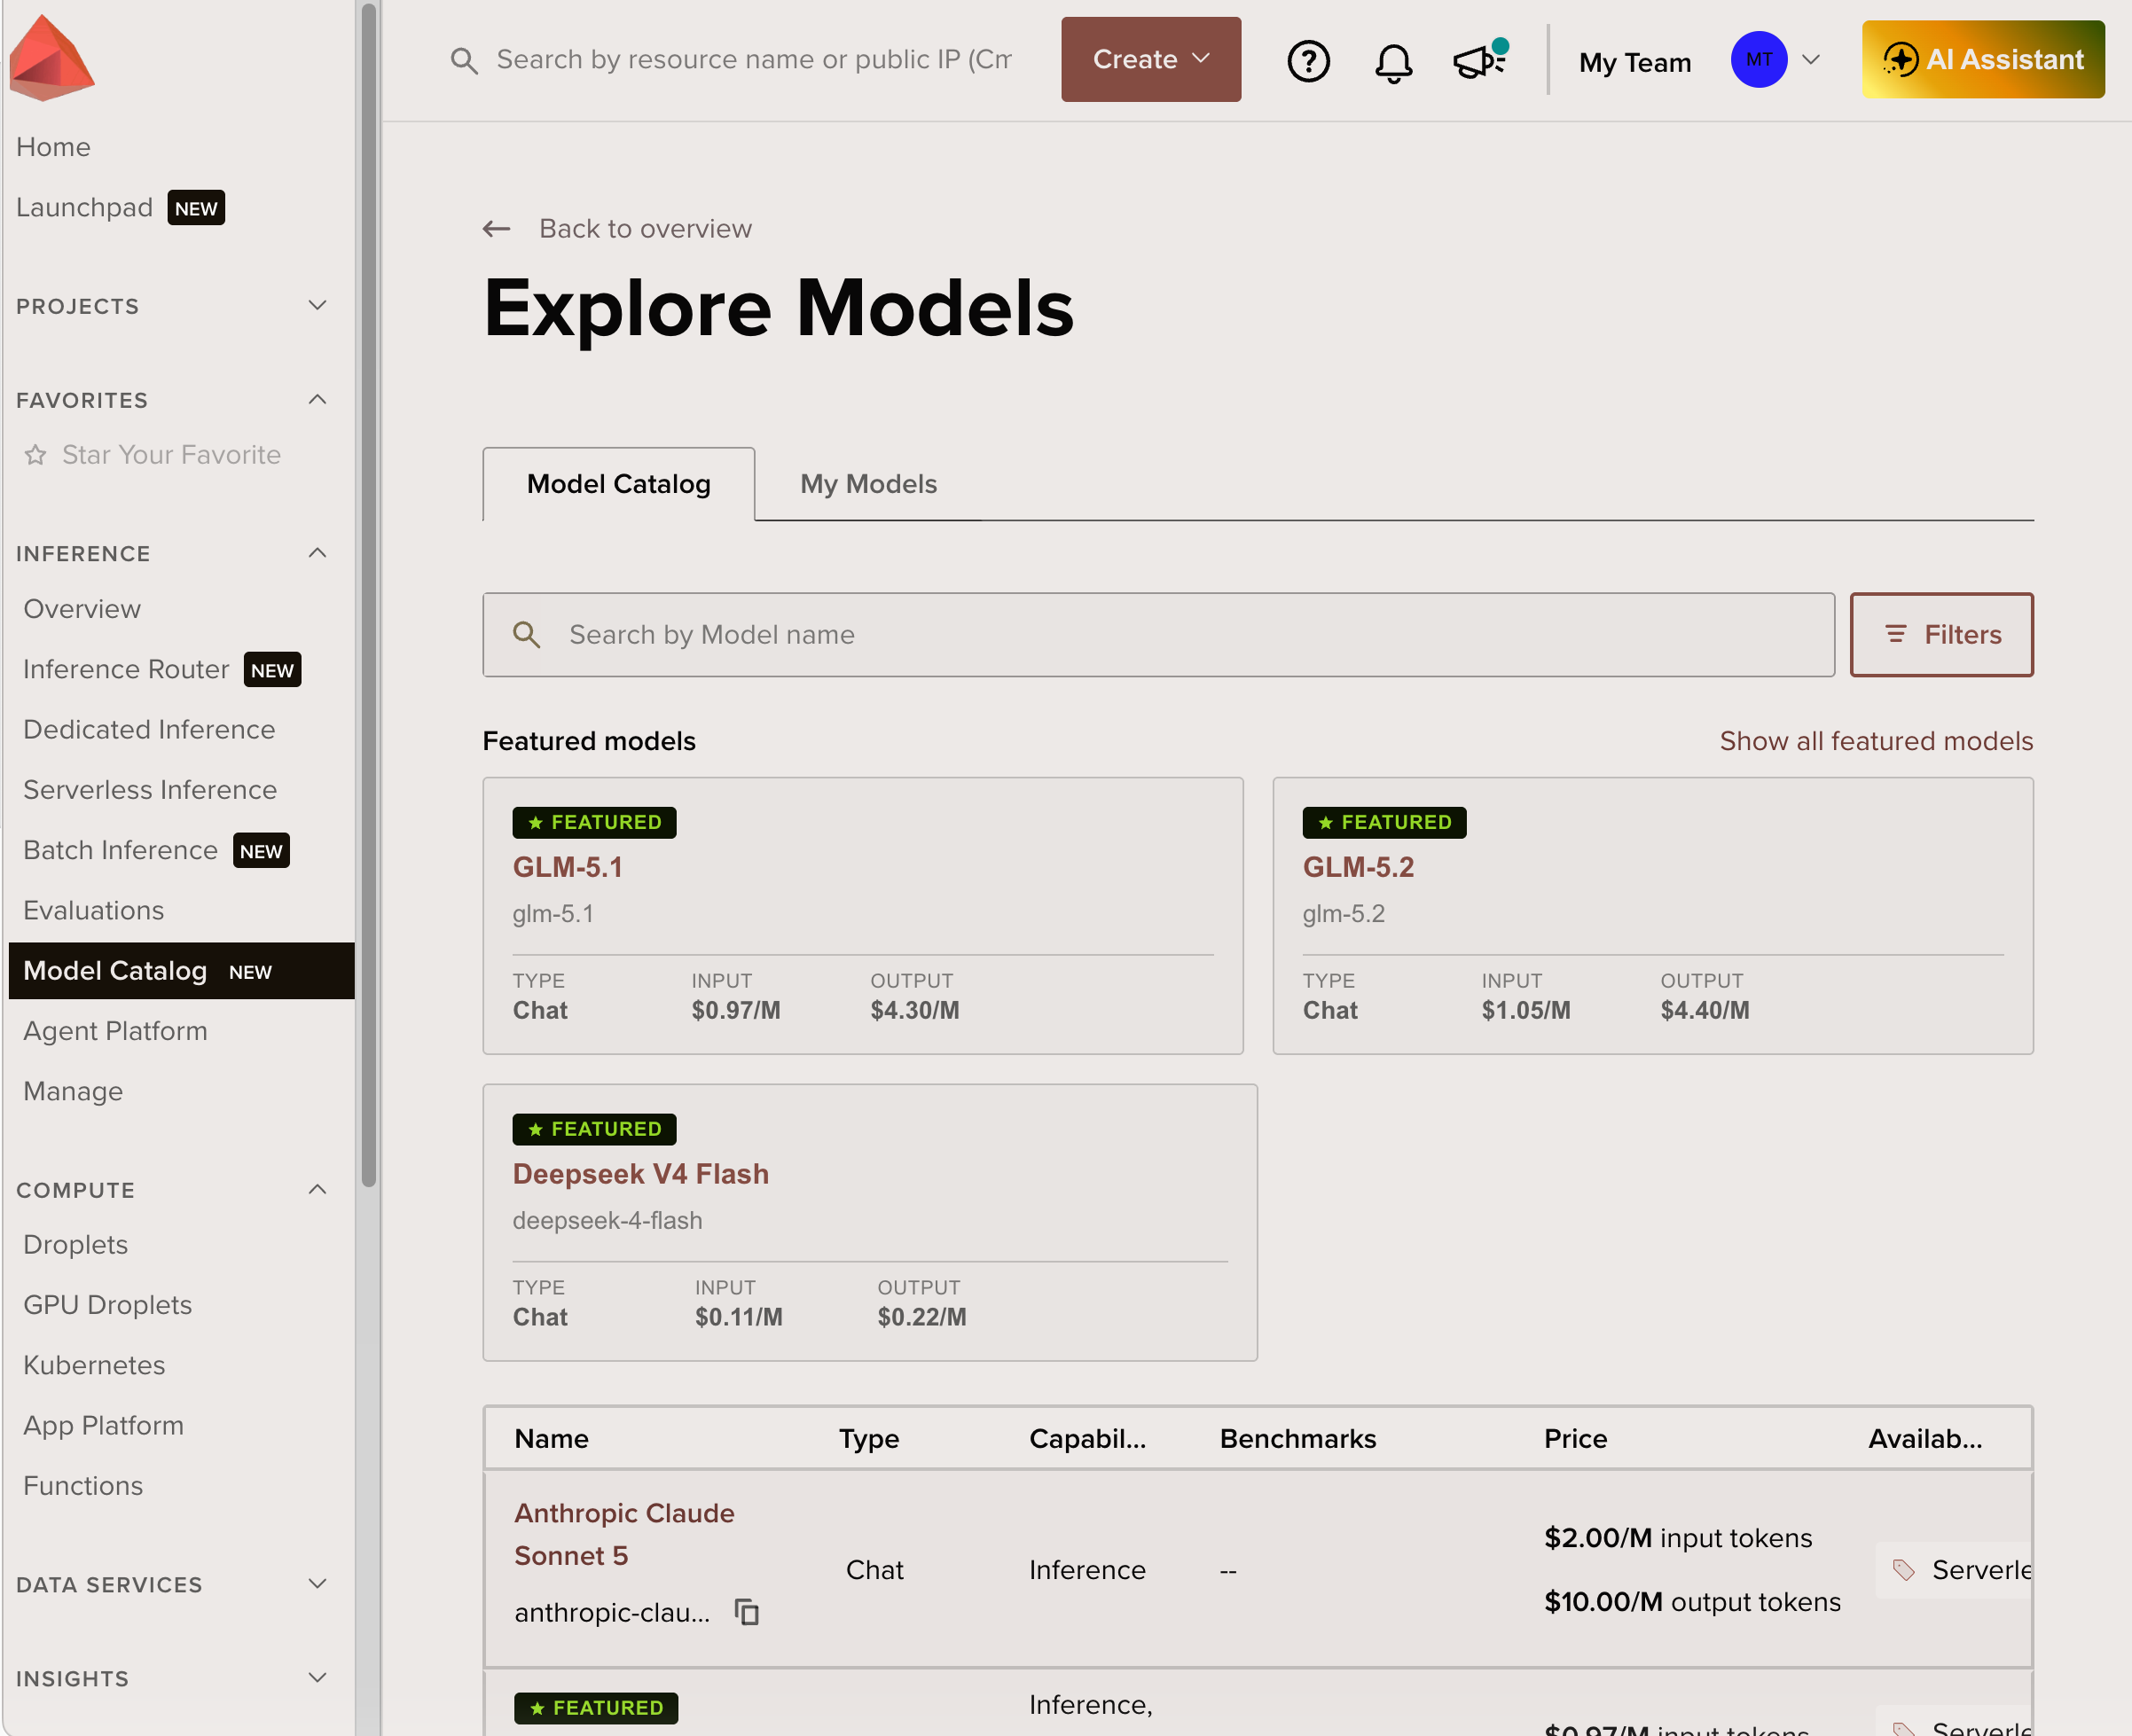Open the help question mark icon
The height and width of the screenshot is (1736, 2132).
click(x=1308, y=60)
